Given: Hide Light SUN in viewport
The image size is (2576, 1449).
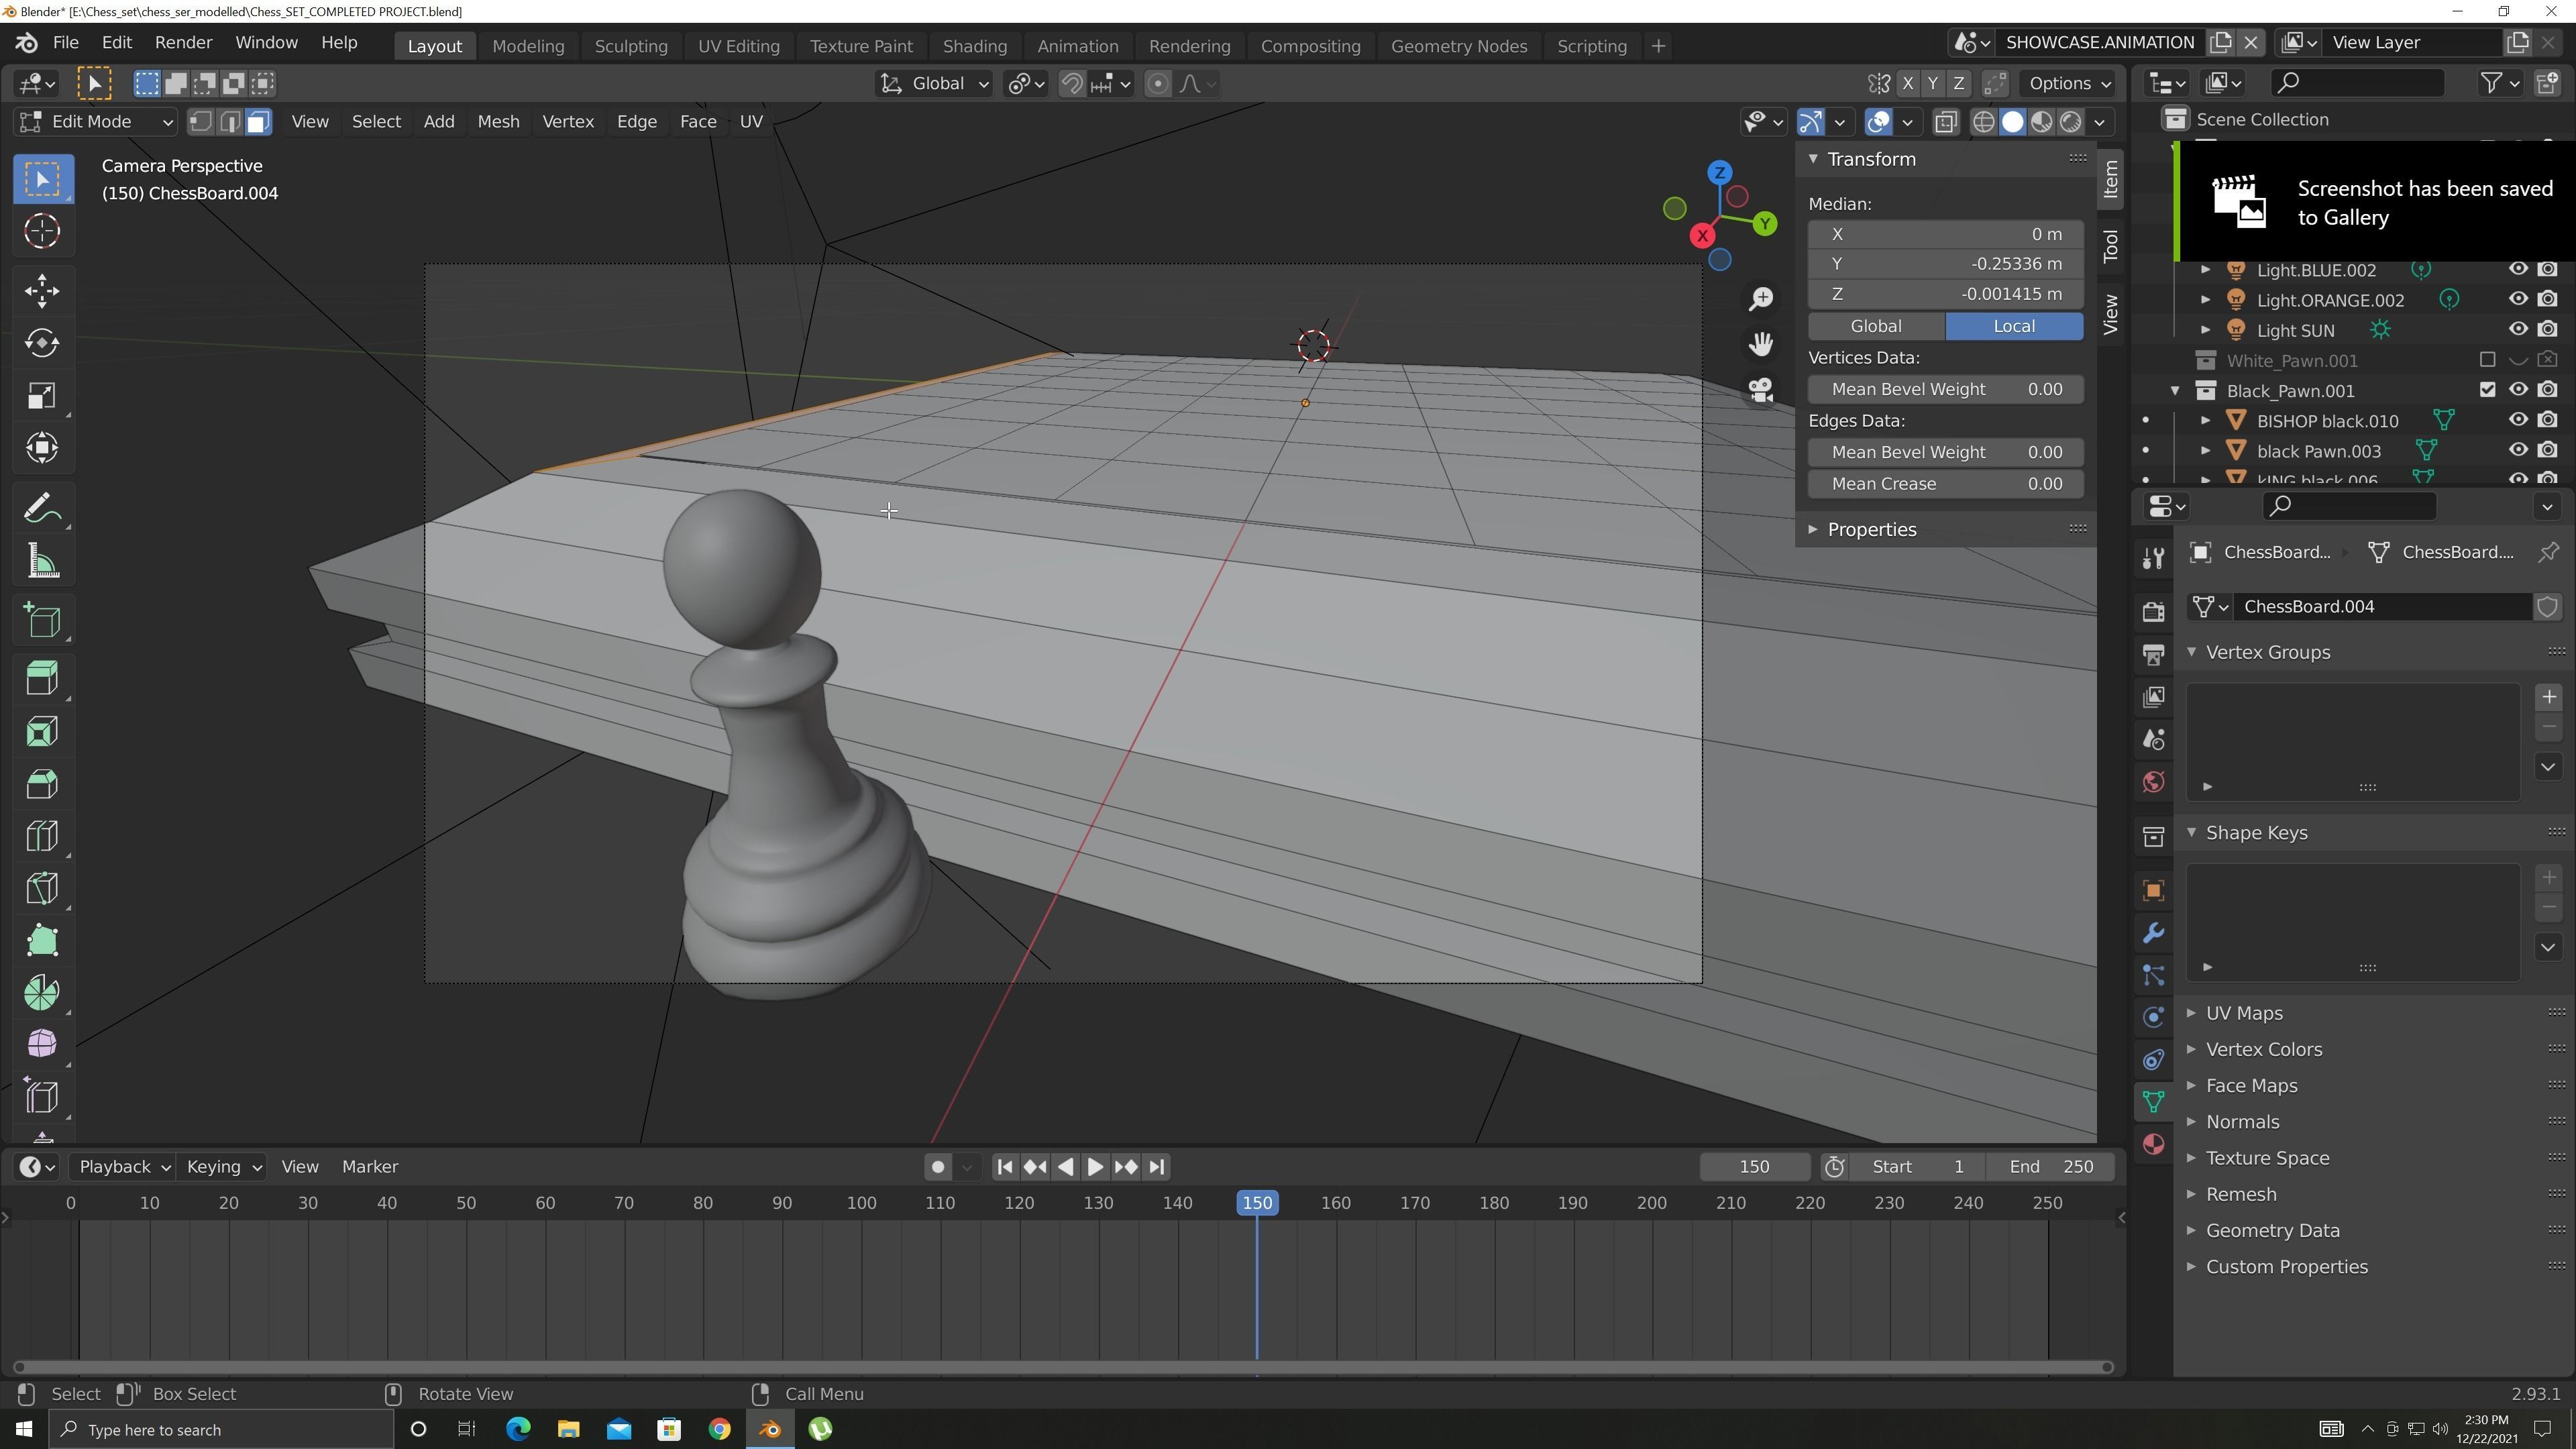Looking at the screenshot, I should [x=2517, y=329].
